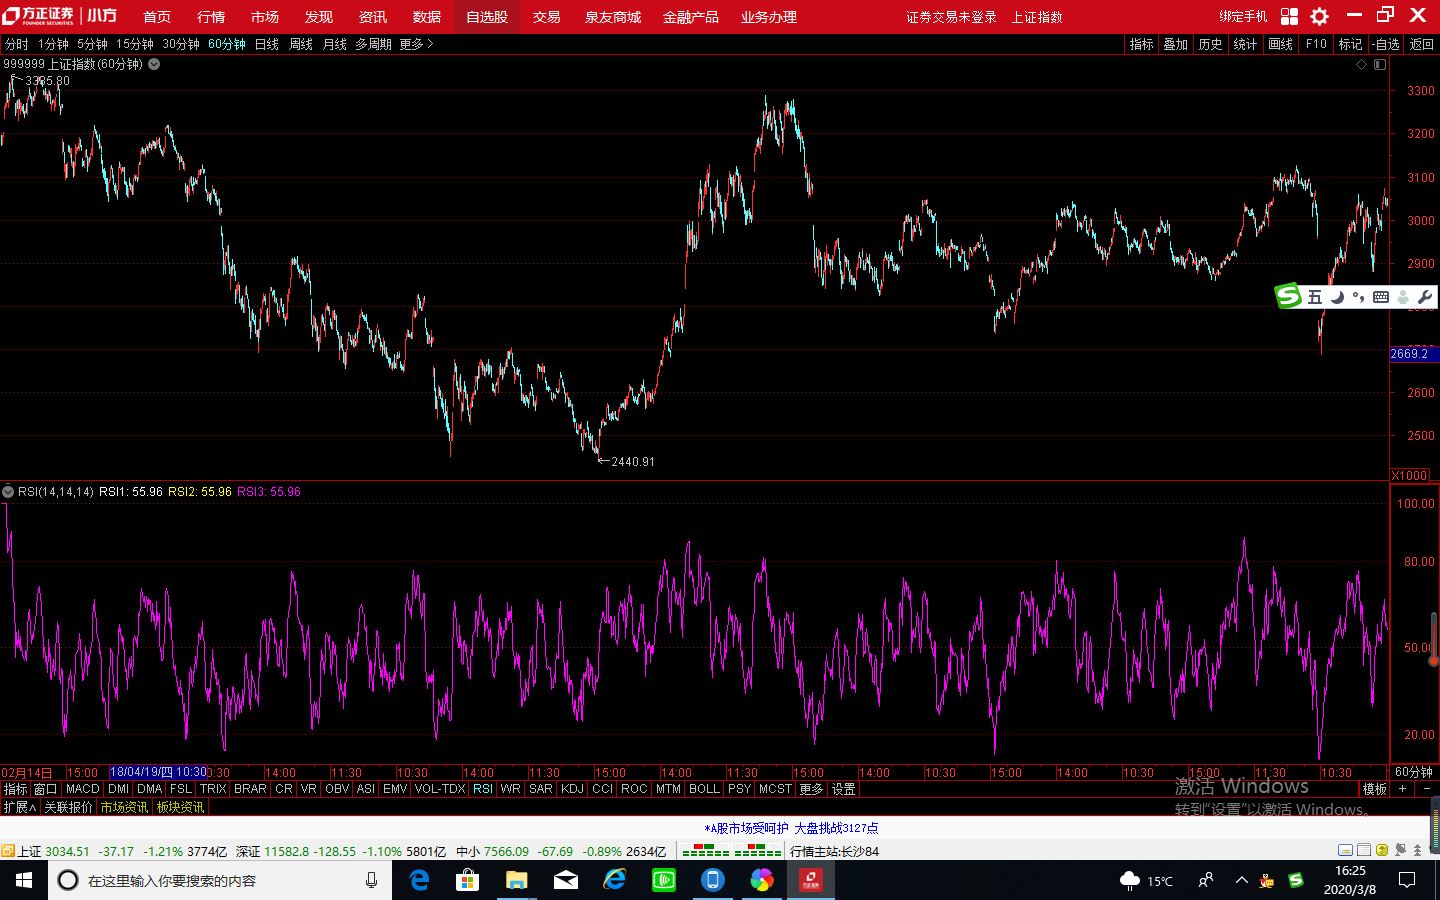Zoom in chart with + button
Image resolution: width=1440 pixels, height=900 pixels.
1403,789
